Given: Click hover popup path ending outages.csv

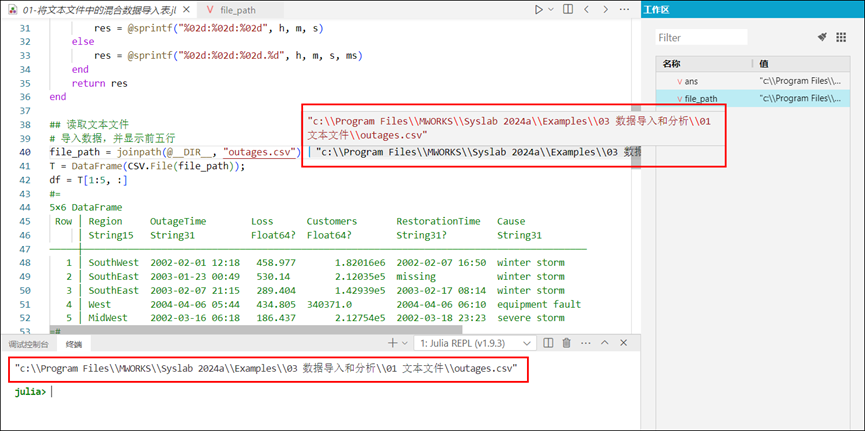Looking at the screenshot, I should [x=509, y=128].
